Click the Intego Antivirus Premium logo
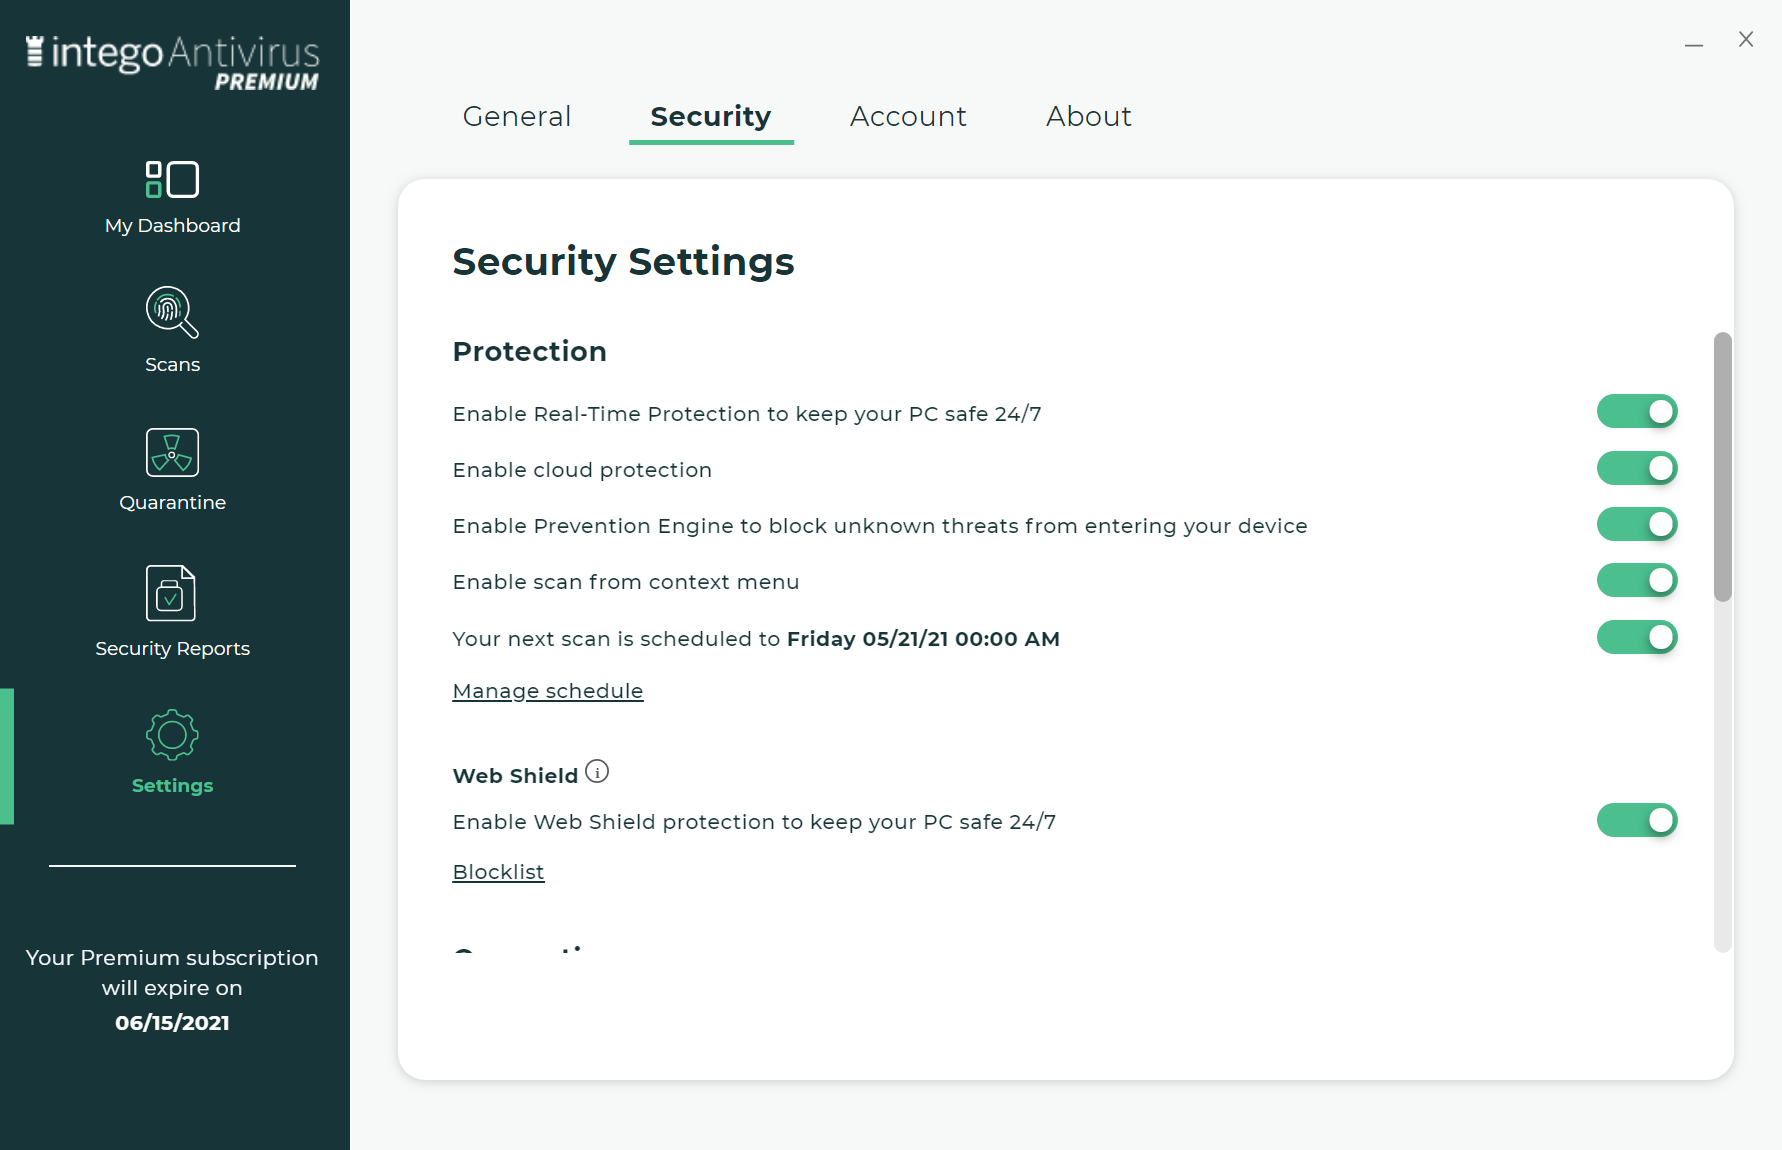Screen dimensions: 1782x1150 (x=172, y=63)
